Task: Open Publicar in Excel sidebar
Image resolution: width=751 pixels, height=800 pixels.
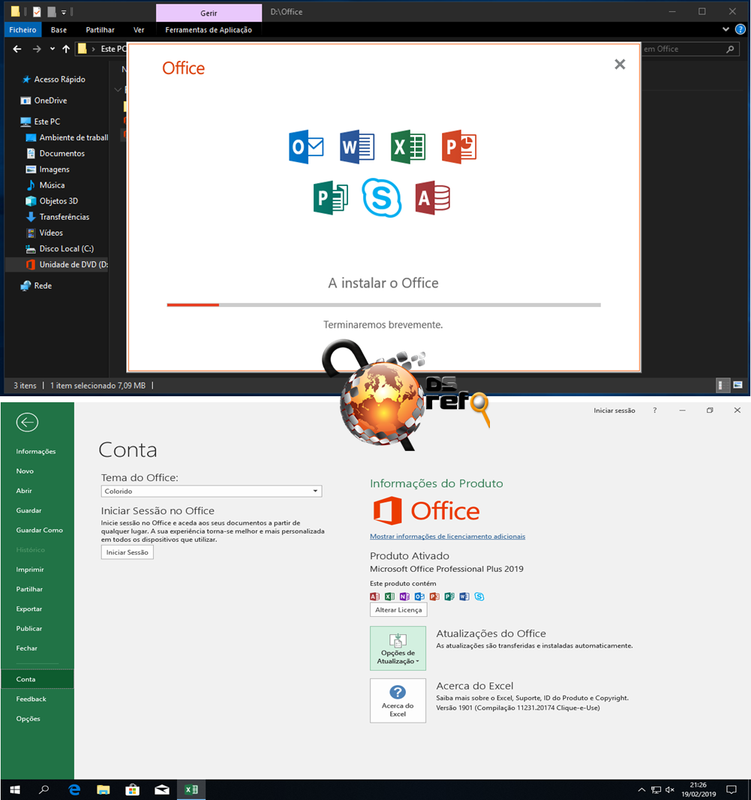Action: pyautogui.click(x=29, y=629)
